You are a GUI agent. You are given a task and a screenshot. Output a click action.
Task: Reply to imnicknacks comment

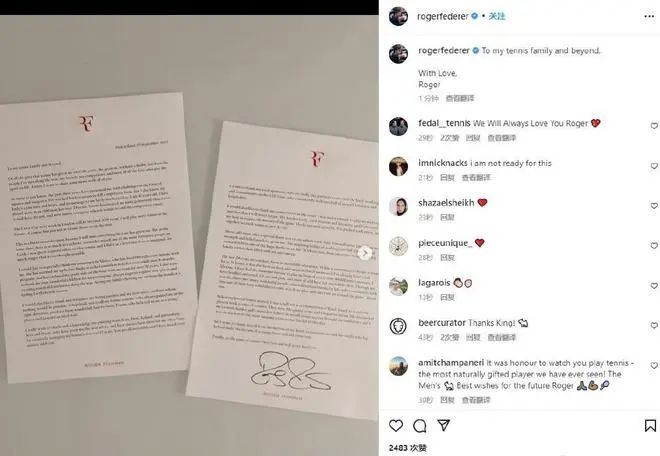click(447, 178)
